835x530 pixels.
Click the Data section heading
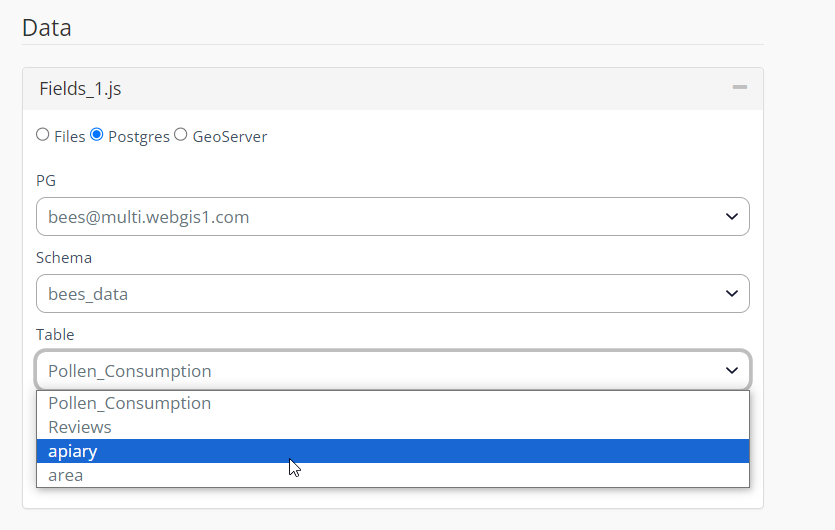(47, 27)
